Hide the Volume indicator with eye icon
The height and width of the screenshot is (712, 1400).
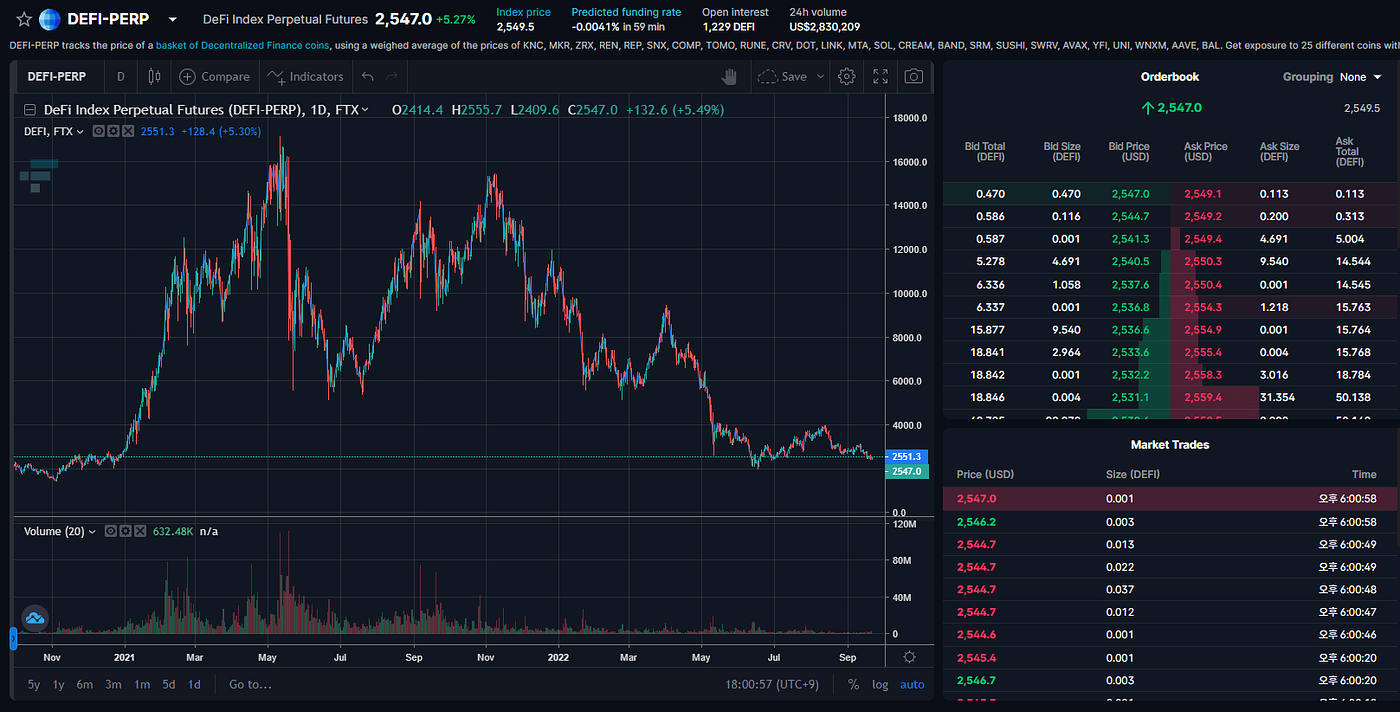pyautogui.click(x=110, y=531)
